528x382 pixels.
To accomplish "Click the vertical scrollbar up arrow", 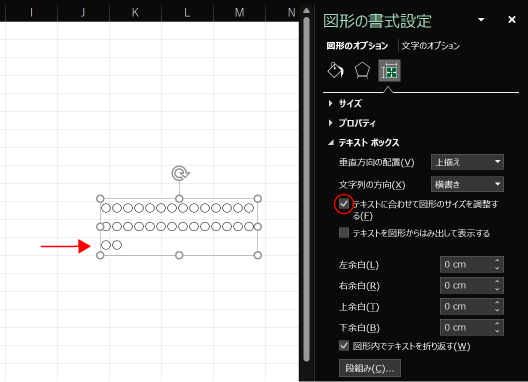I will pos(306,11).
